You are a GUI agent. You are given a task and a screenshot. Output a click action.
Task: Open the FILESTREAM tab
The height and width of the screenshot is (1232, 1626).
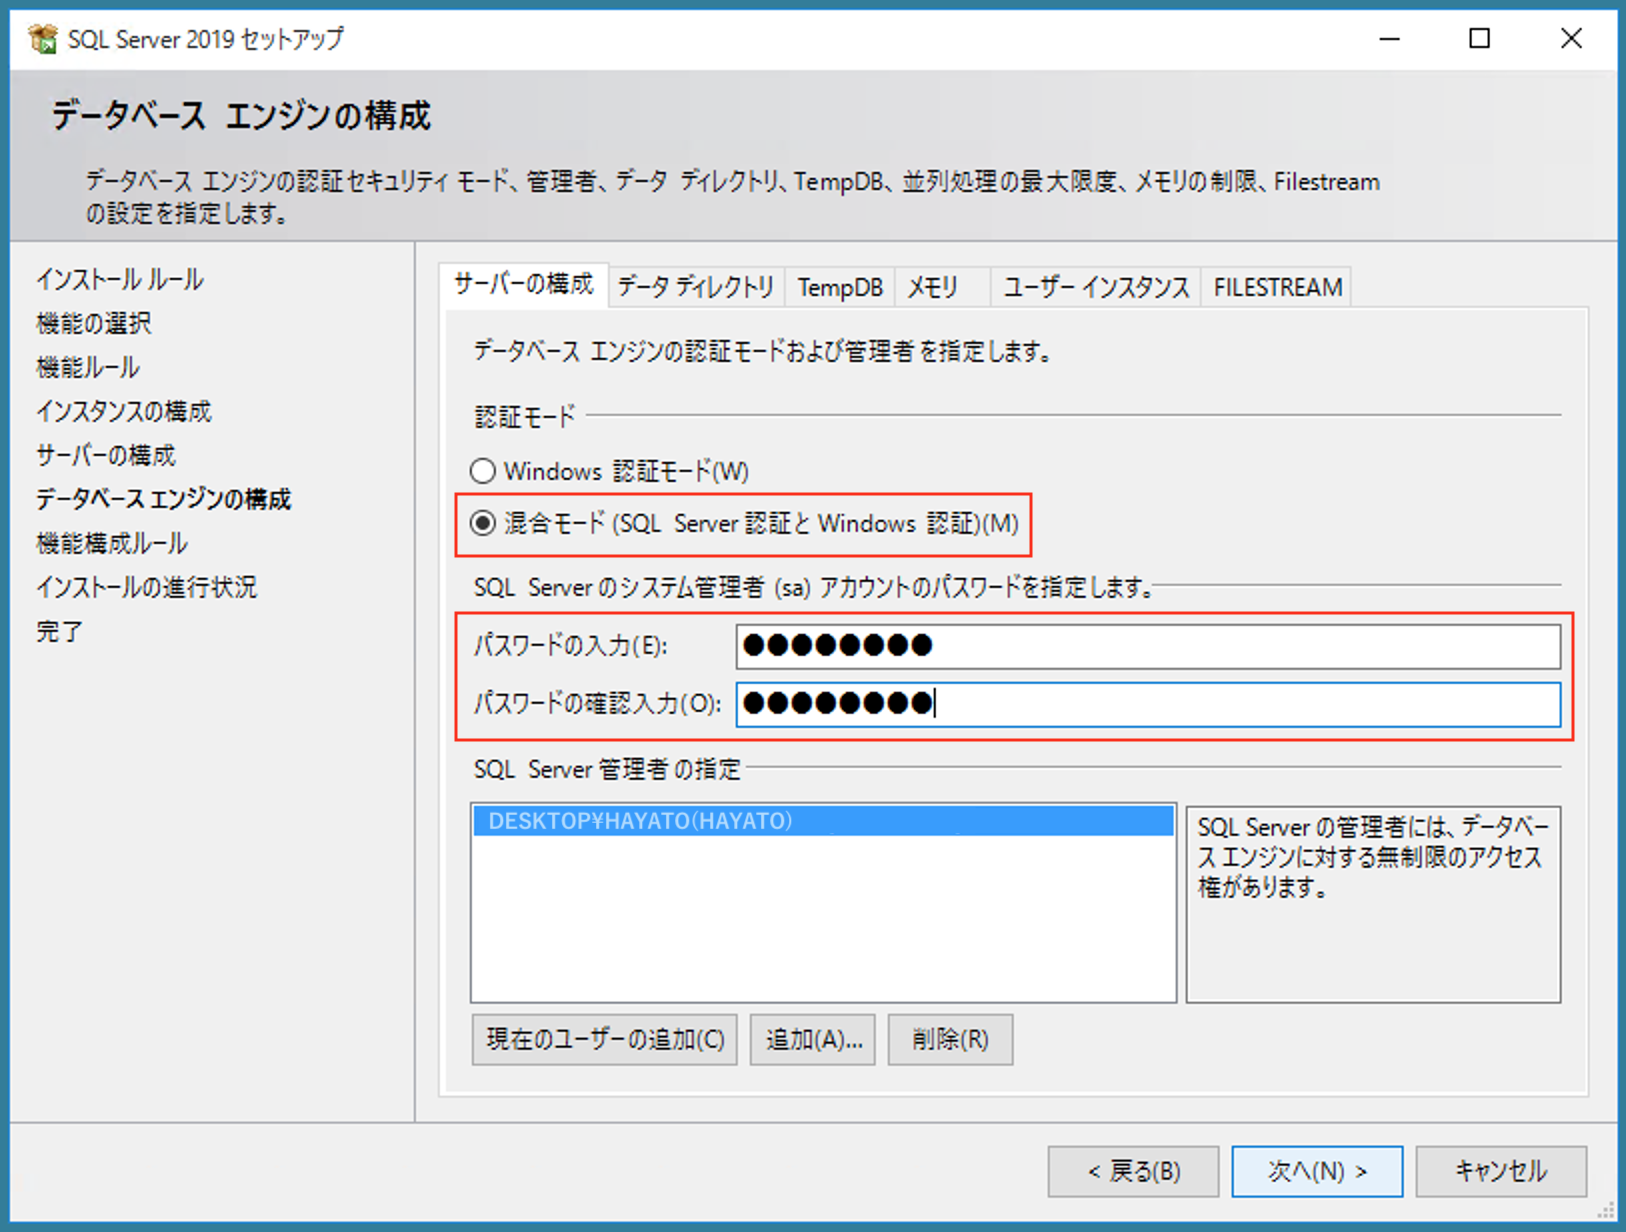coord(1277,288)
